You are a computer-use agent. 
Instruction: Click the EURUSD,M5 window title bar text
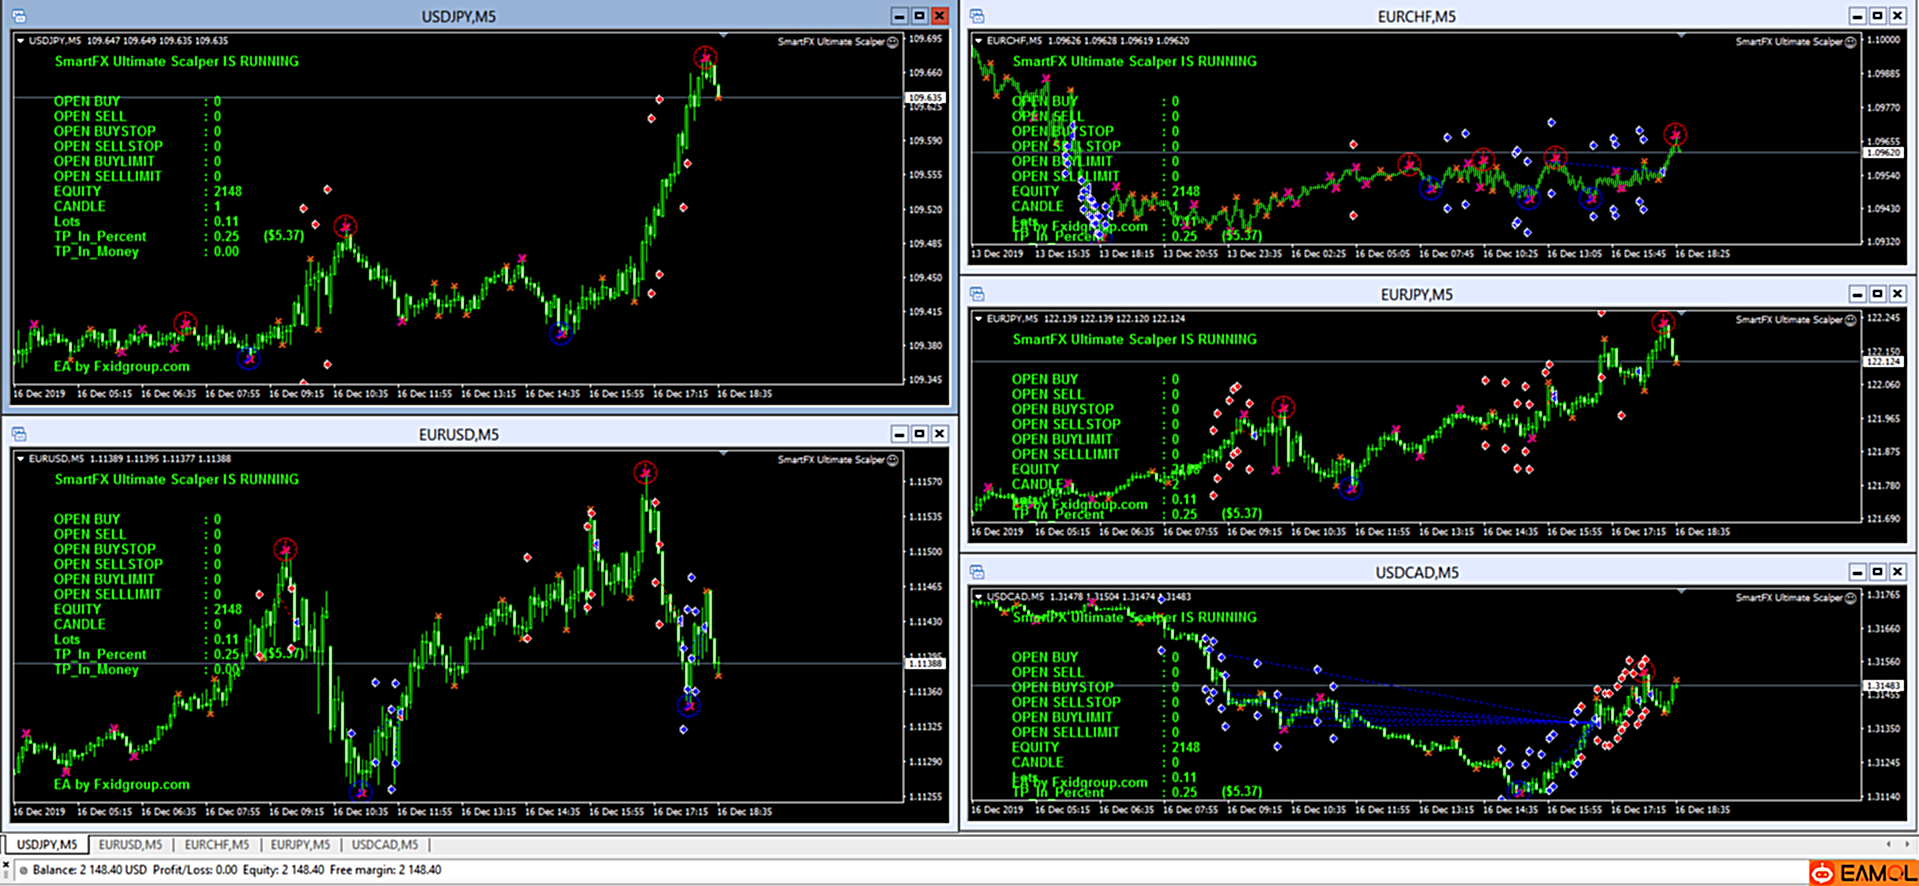pyautogui.click(x=458, y=434)
